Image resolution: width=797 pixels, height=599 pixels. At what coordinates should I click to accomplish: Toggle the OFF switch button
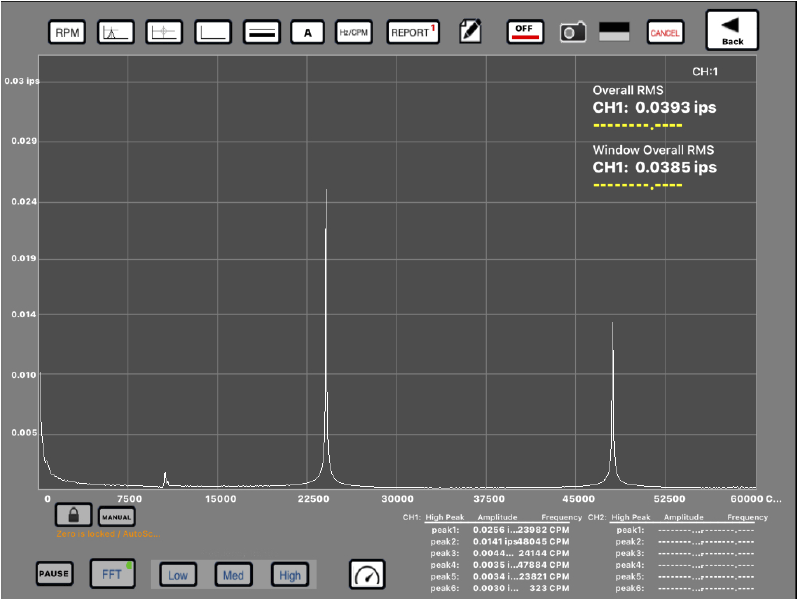525,31
